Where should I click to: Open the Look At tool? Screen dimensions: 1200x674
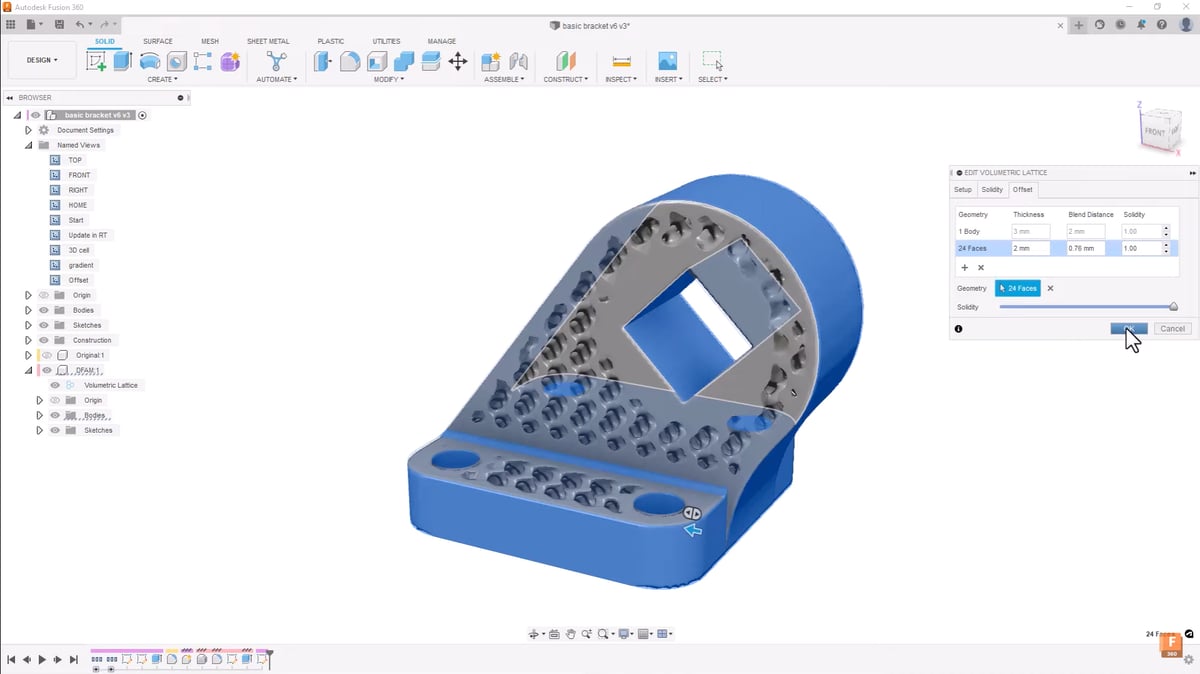(x=554, y=634)
